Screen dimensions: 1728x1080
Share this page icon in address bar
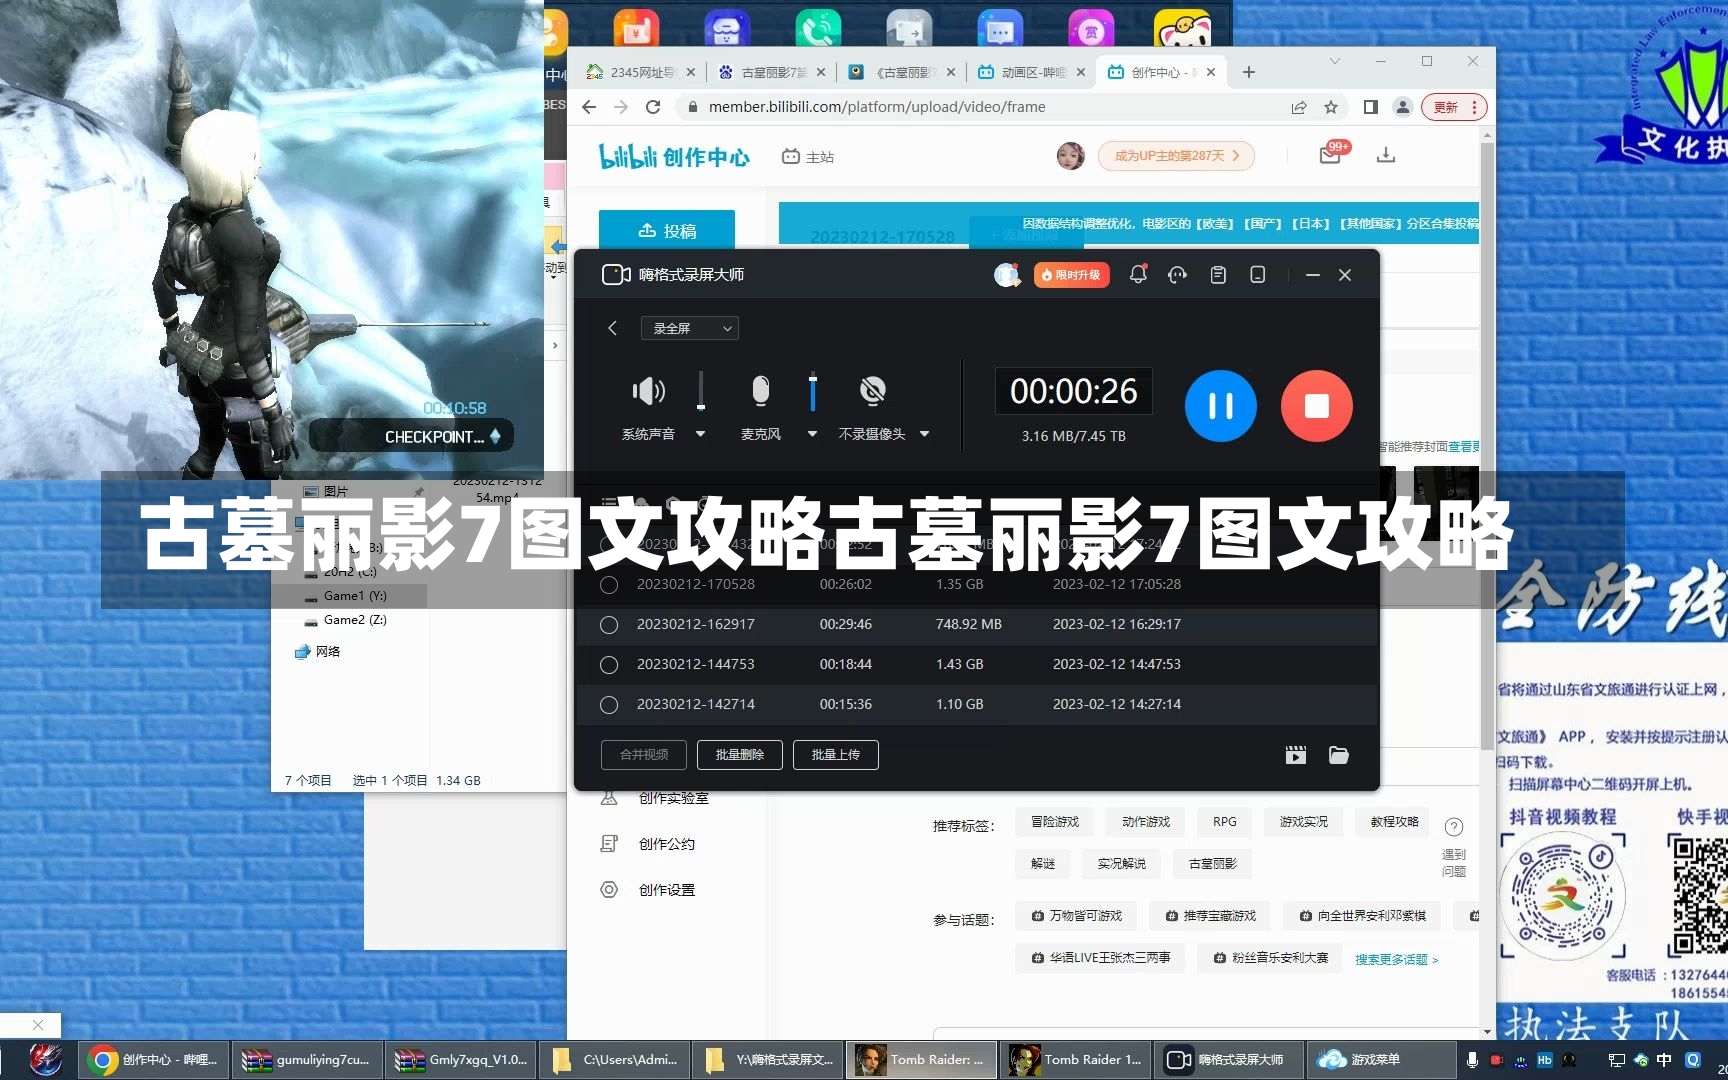[x=1299, y=107]
